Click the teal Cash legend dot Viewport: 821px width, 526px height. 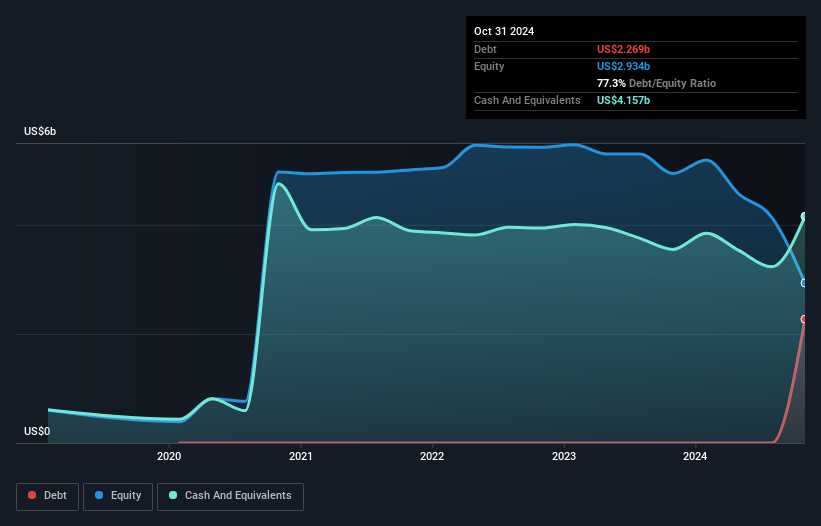[x=173, y=495]
